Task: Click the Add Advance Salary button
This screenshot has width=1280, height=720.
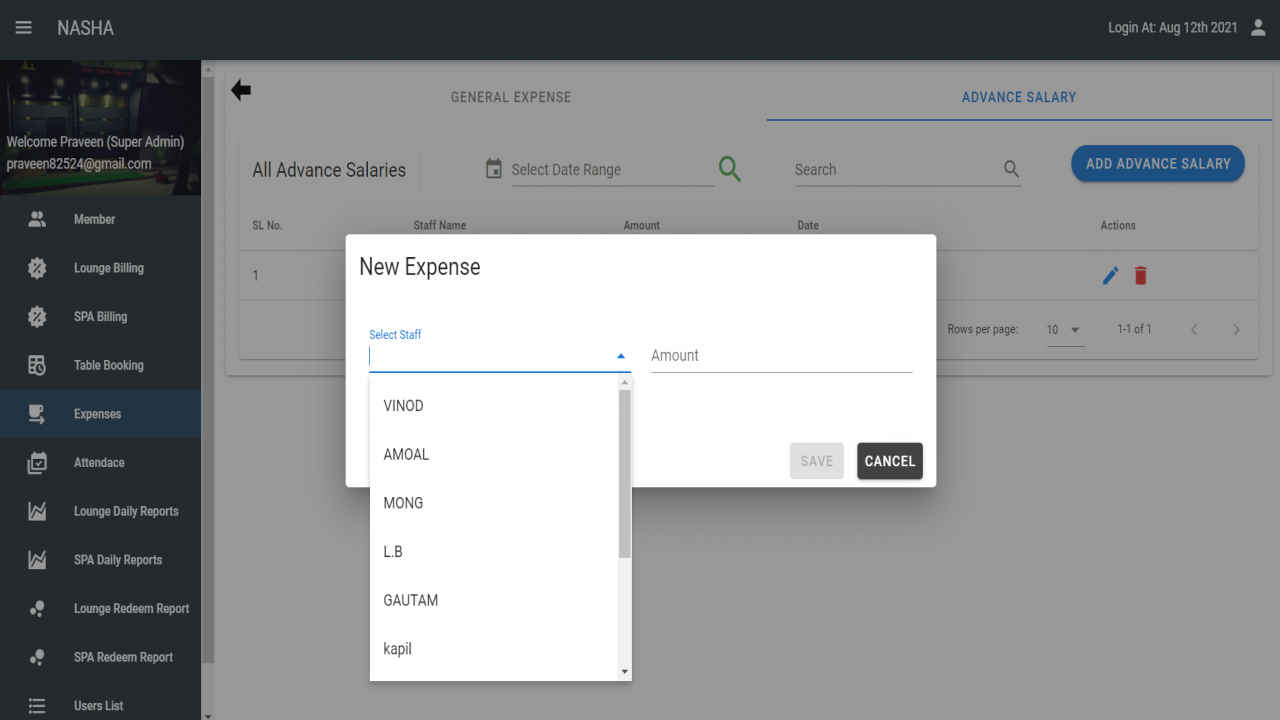Action: click(x=1158, y=164)
